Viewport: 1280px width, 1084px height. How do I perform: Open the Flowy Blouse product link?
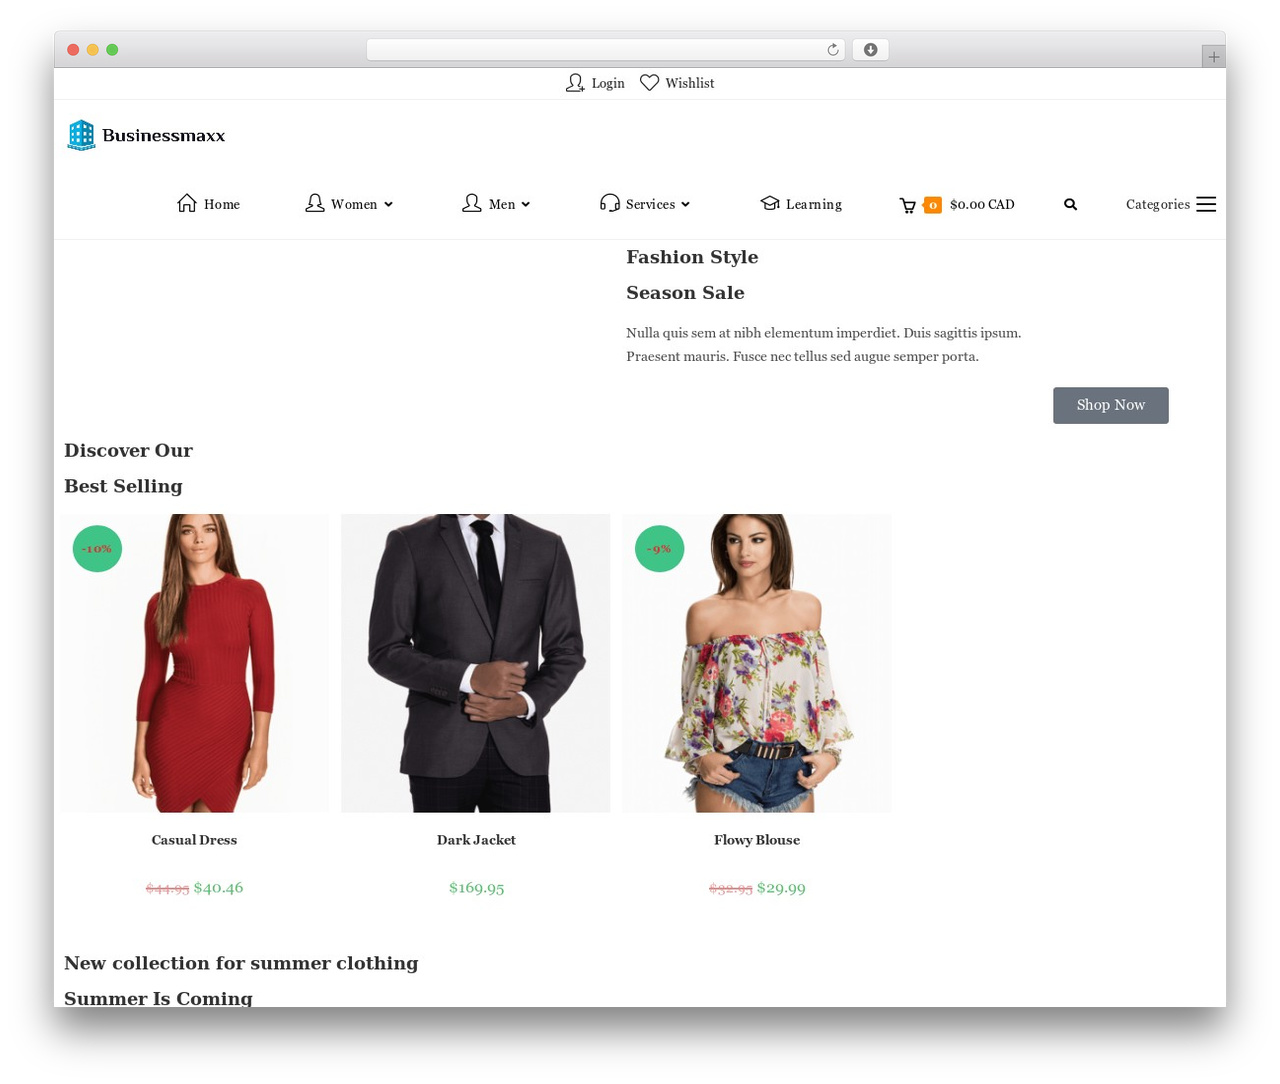757,840
